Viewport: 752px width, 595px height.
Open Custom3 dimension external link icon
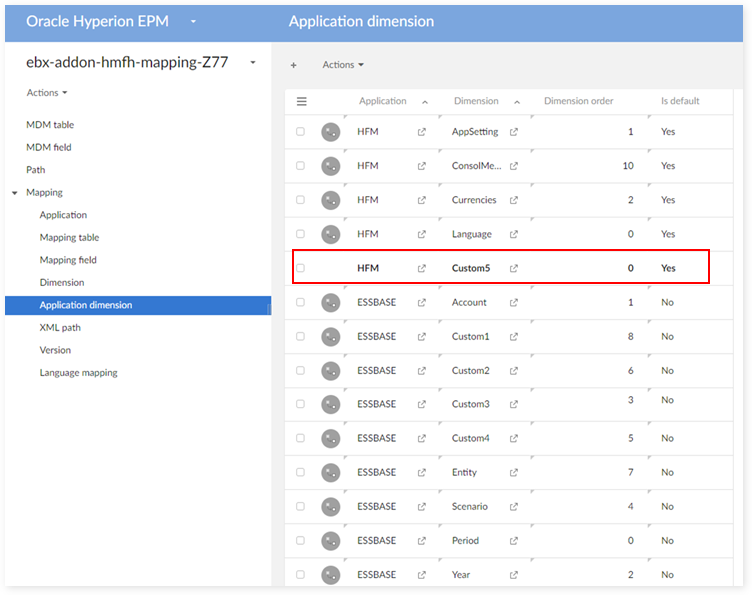(514, 404)
